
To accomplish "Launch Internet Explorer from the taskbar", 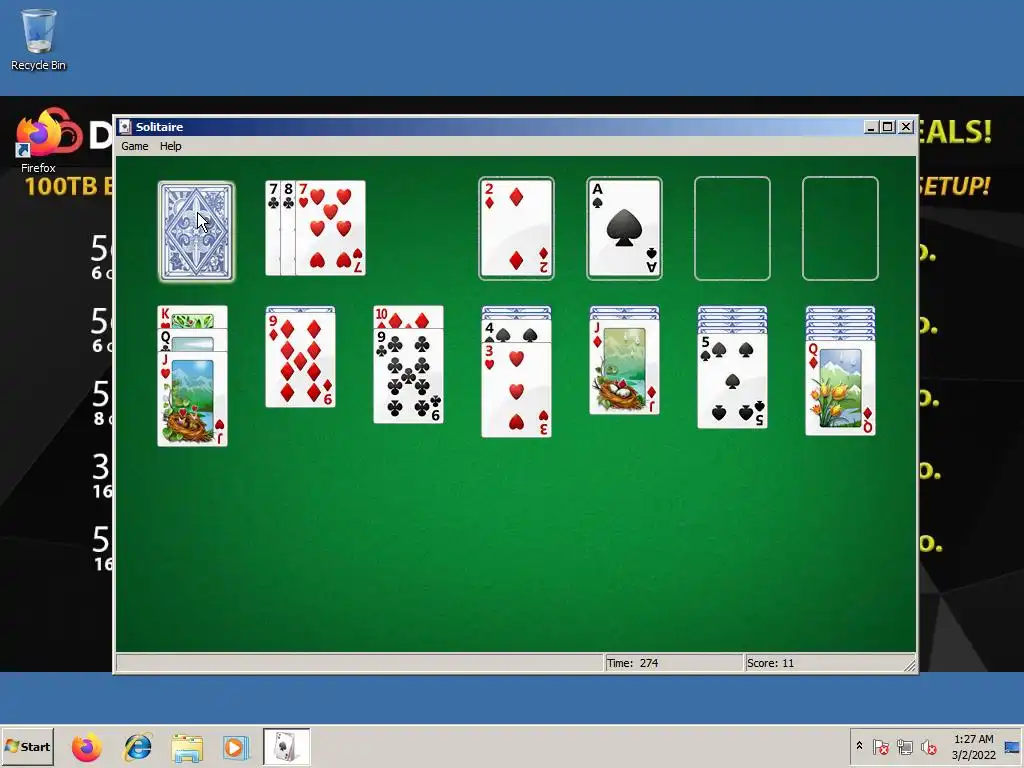I will (138, 747).
